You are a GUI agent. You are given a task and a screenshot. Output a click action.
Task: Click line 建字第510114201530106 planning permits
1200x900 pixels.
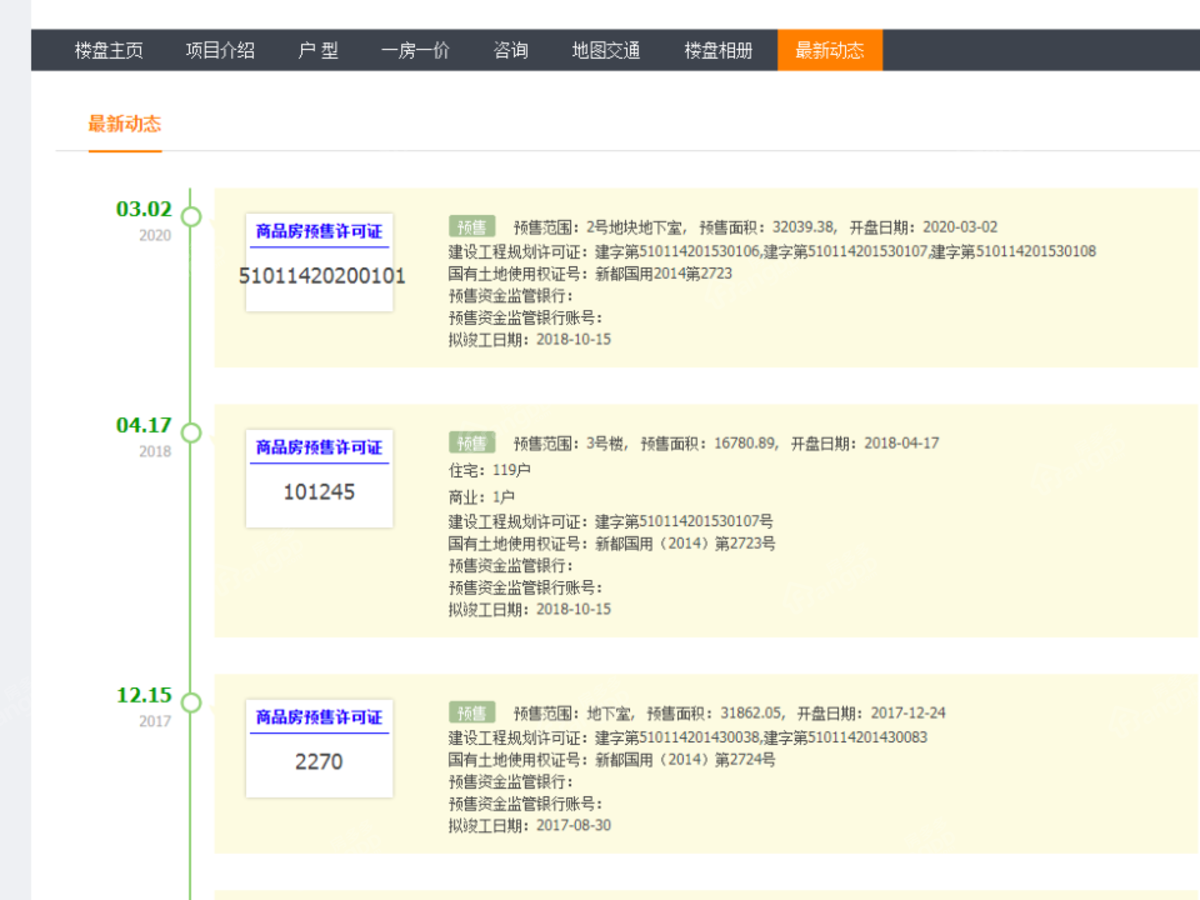772,251
